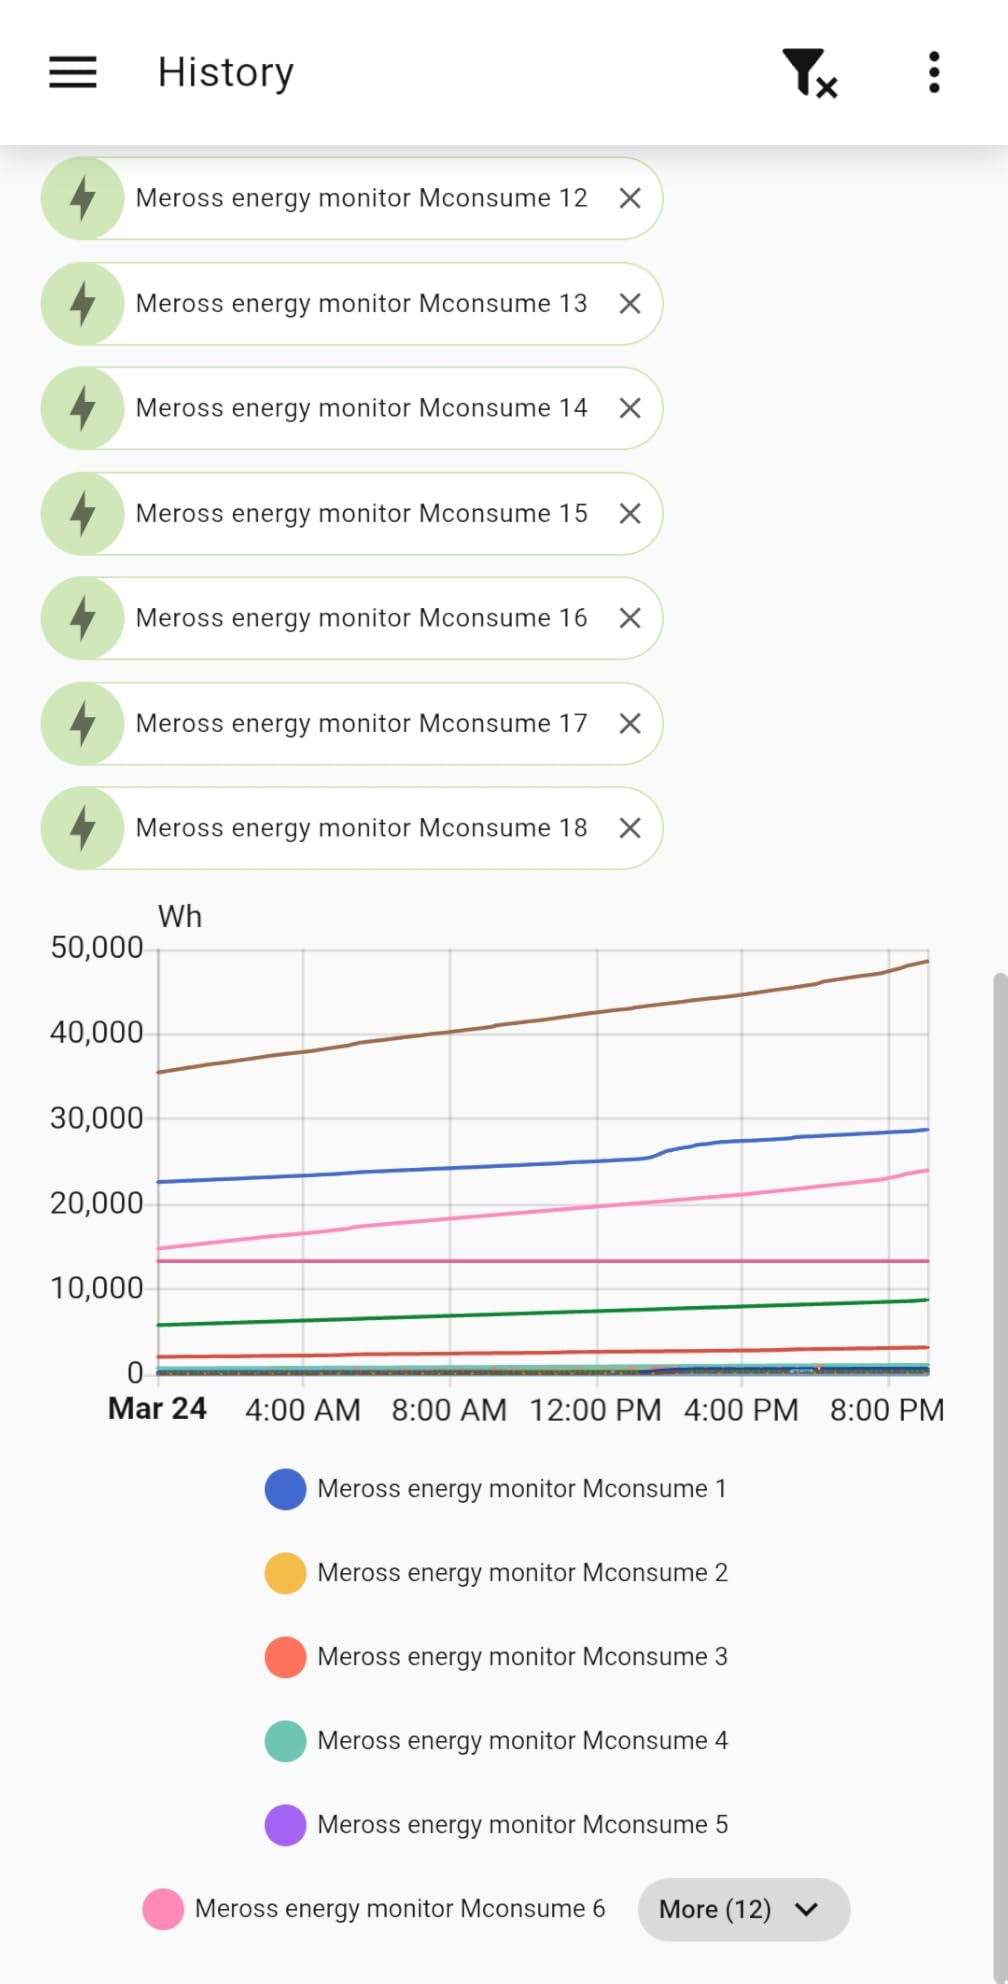Tap lightning icon of Mconsume 12 chip
Screen dimensions: 1008x1984
tap(83, 198)
